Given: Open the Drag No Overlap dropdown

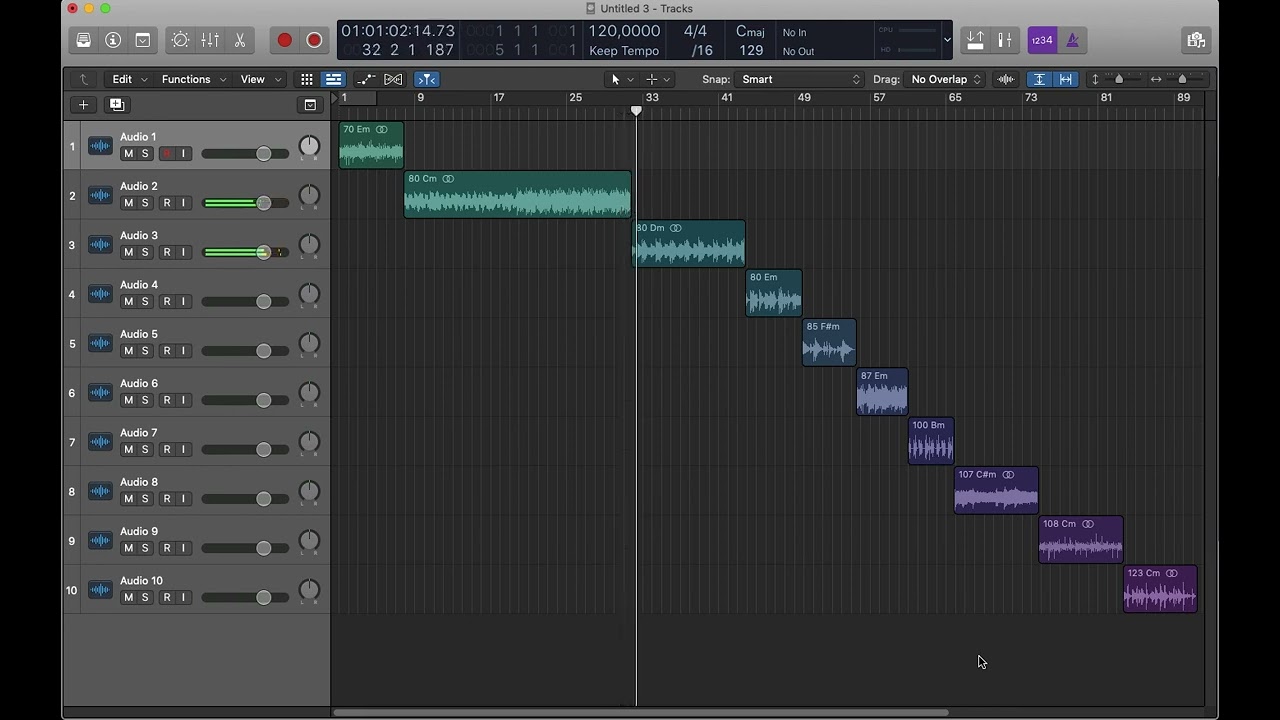Looking at the screenshot, I should pyautogui.click(x=945, y=79).
